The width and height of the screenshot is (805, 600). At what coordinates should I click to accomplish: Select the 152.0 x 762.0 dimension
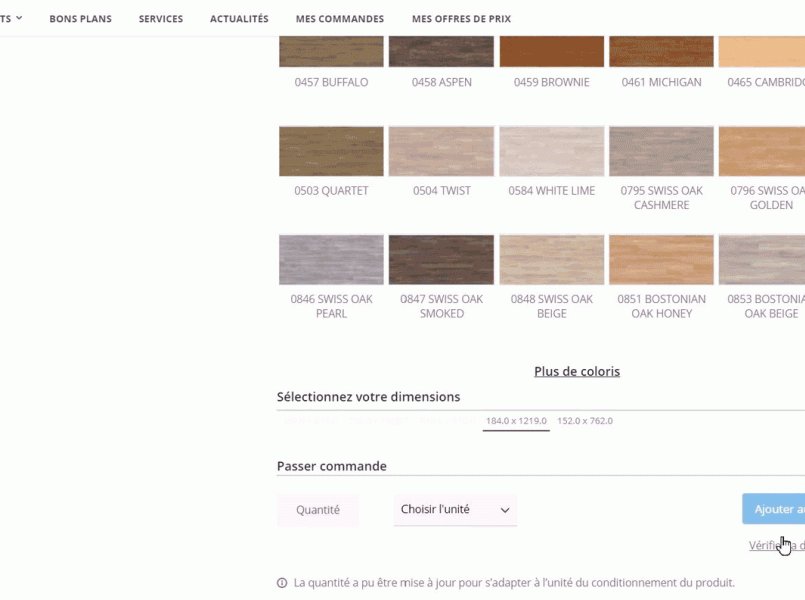[x=585, y=420]
